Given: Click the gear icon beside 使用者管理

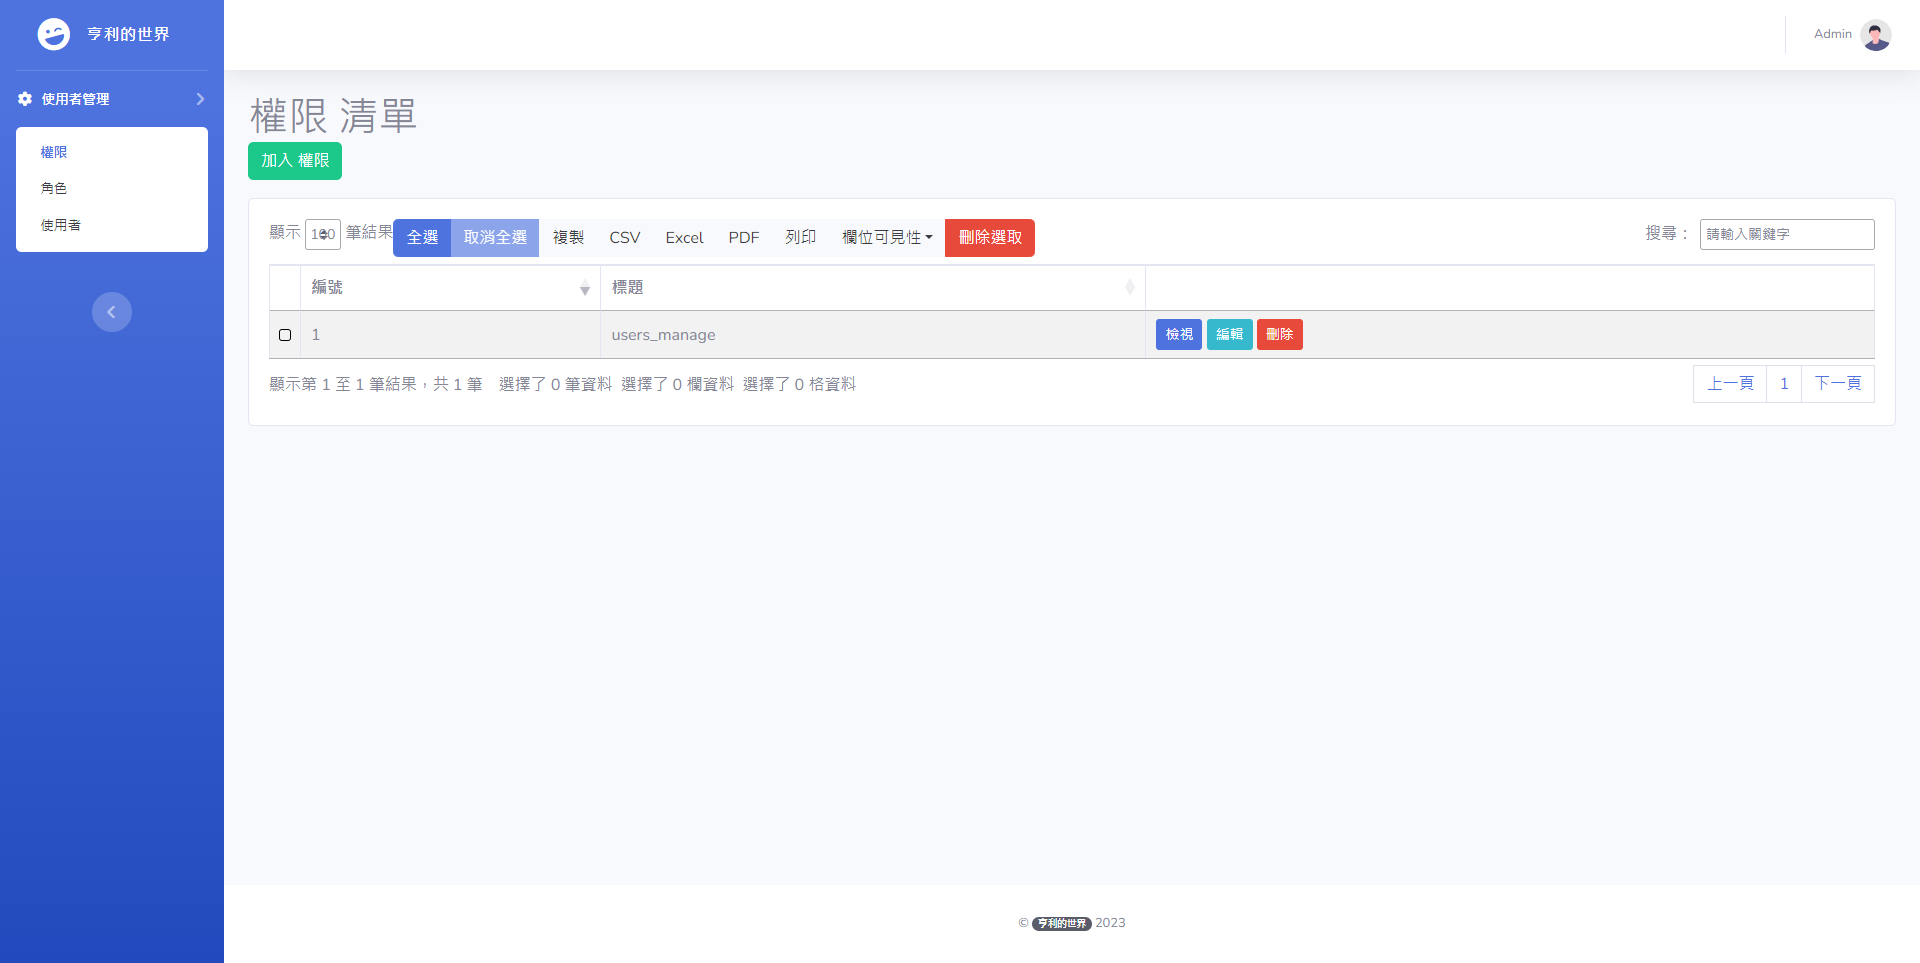Looking at the screenshot, I should coord(23,98).
